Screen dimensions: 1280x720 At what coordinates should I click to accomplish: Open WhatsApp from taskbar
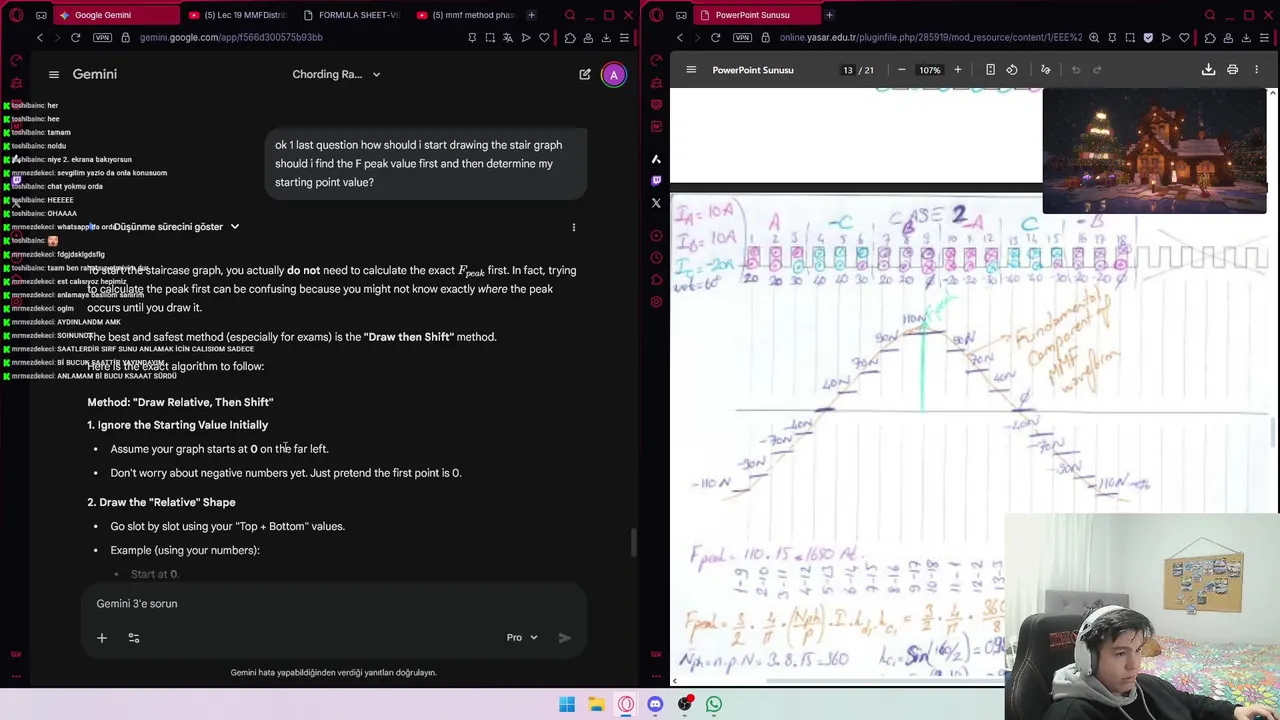(x=714, y=704)
